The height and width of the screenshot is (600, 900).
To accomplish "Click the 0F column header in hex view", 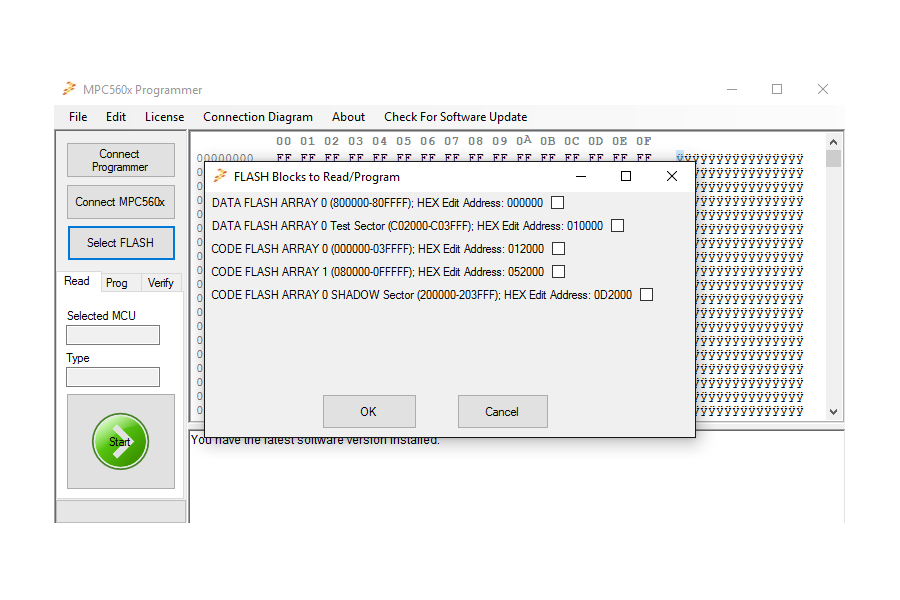I will point(643,141).
